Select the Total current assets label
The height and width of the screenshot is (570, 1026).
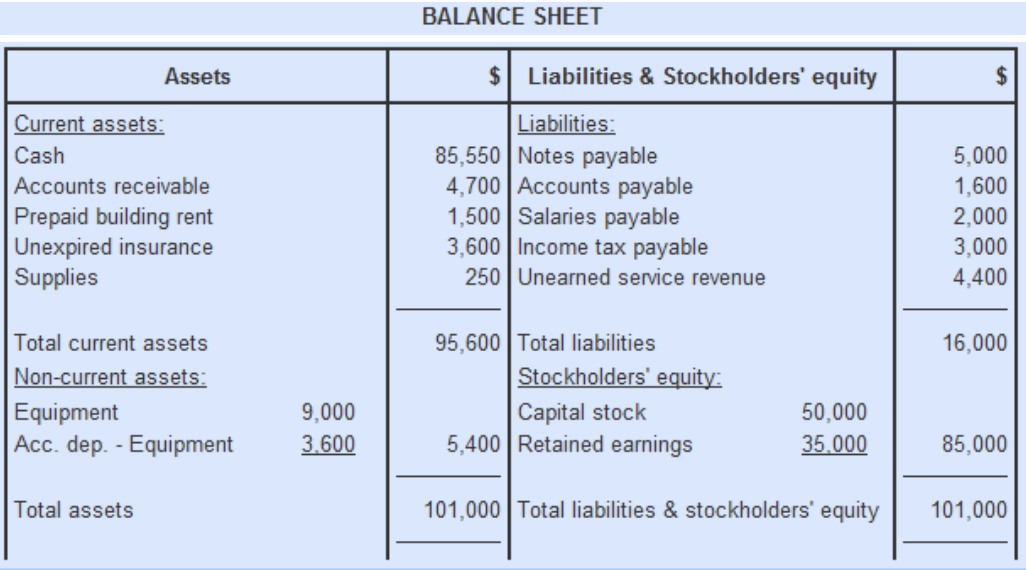tap(111, 343)
